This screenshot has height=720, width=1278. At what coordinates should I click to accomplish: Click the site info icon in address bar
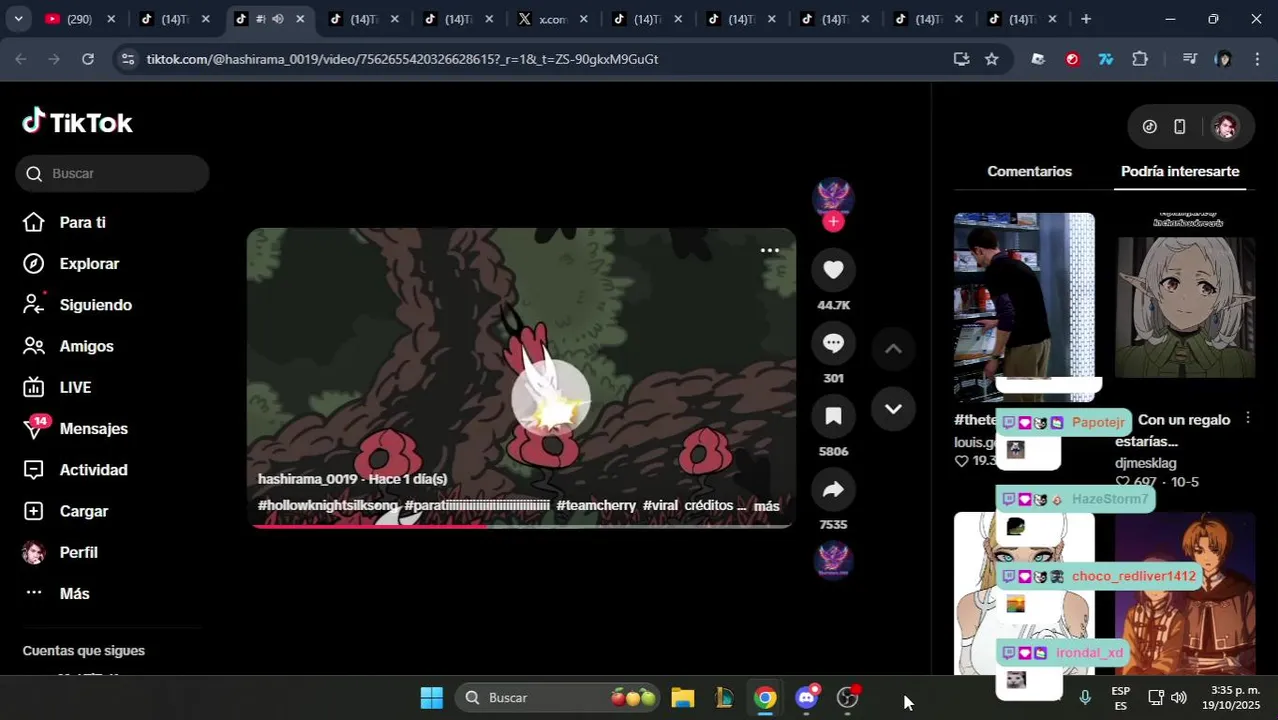[127, 59]
